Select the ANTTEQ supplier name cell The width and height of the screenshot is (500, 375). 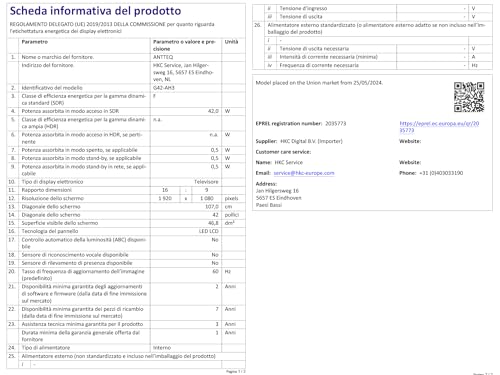click(186, 57)
